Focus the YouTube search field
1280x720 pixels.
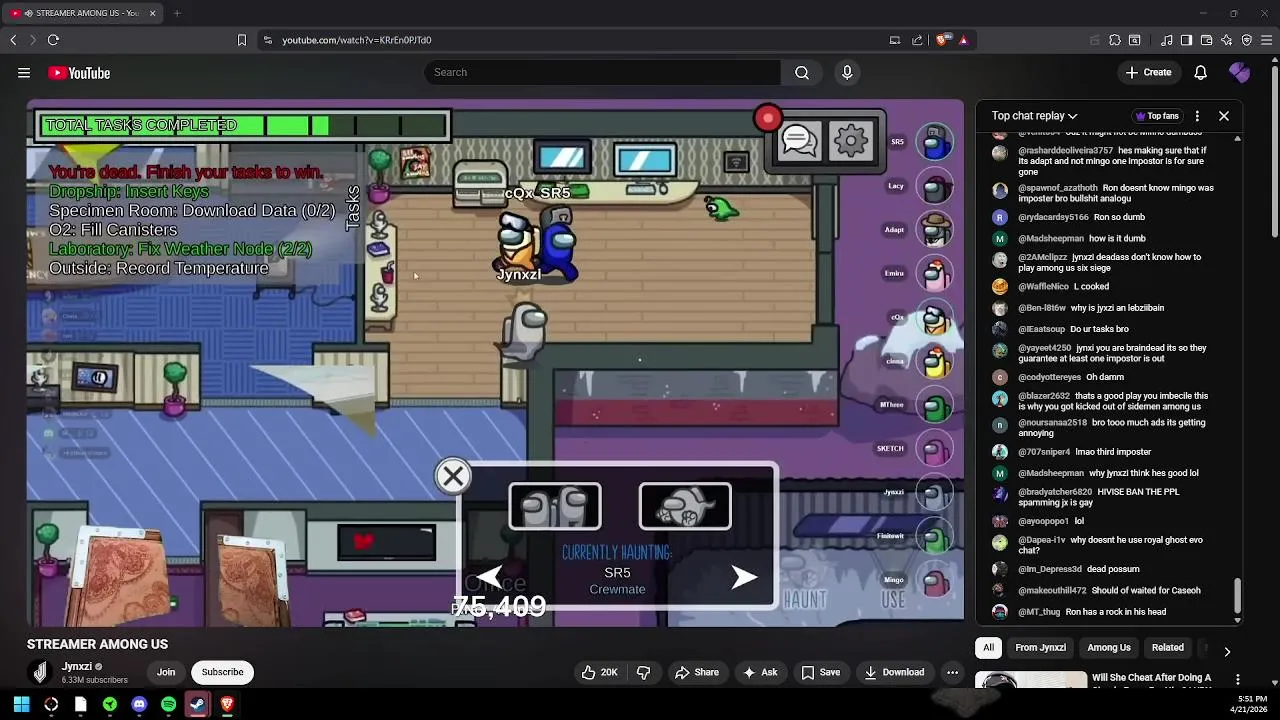tap(602, 72)
